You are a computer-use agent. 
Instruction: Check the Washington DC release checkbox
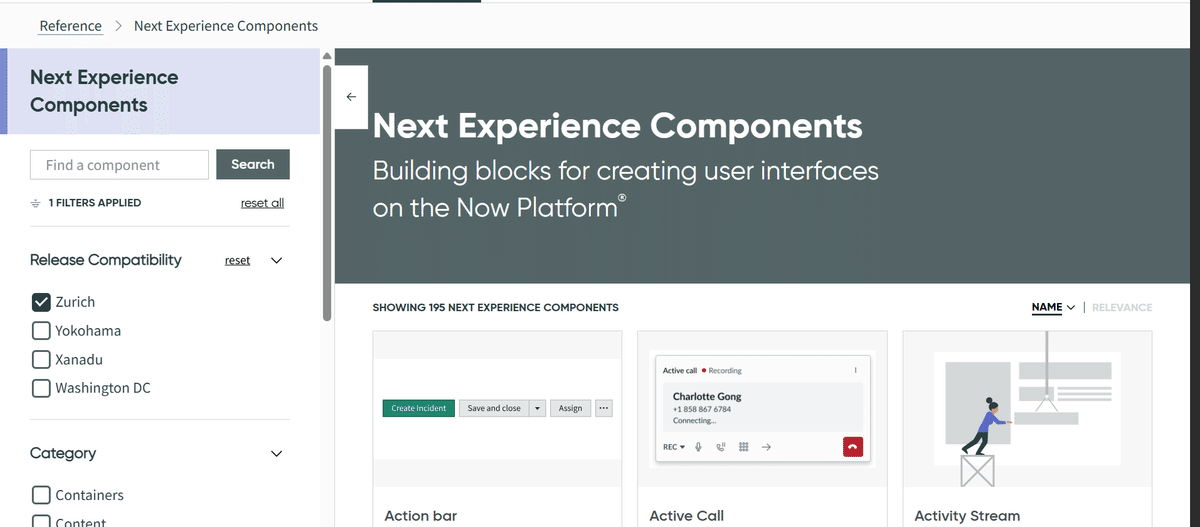41,388
